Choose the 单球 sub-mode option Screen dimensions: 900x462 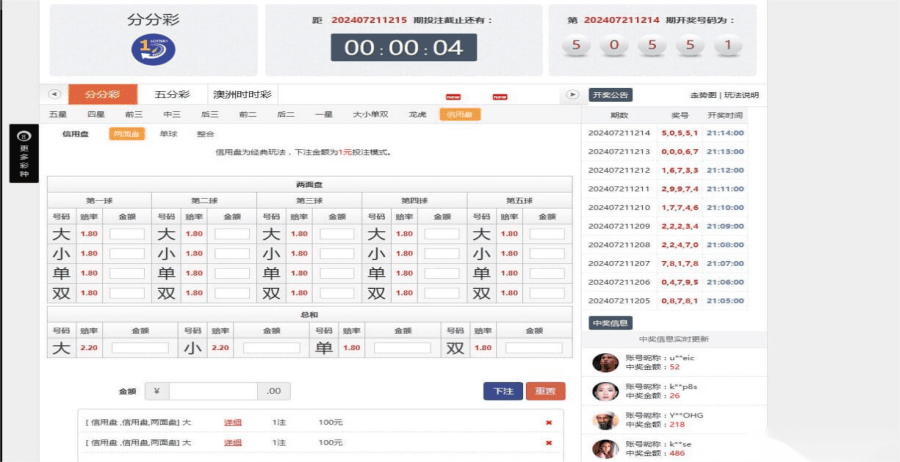(168, 134)
